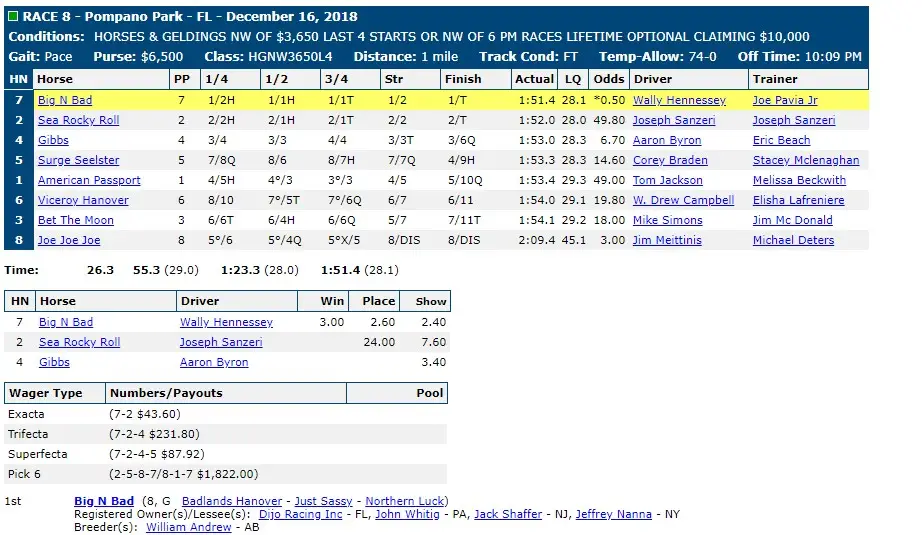
Task: Open the Joe Joe Joe horse link
Action: 69,240
